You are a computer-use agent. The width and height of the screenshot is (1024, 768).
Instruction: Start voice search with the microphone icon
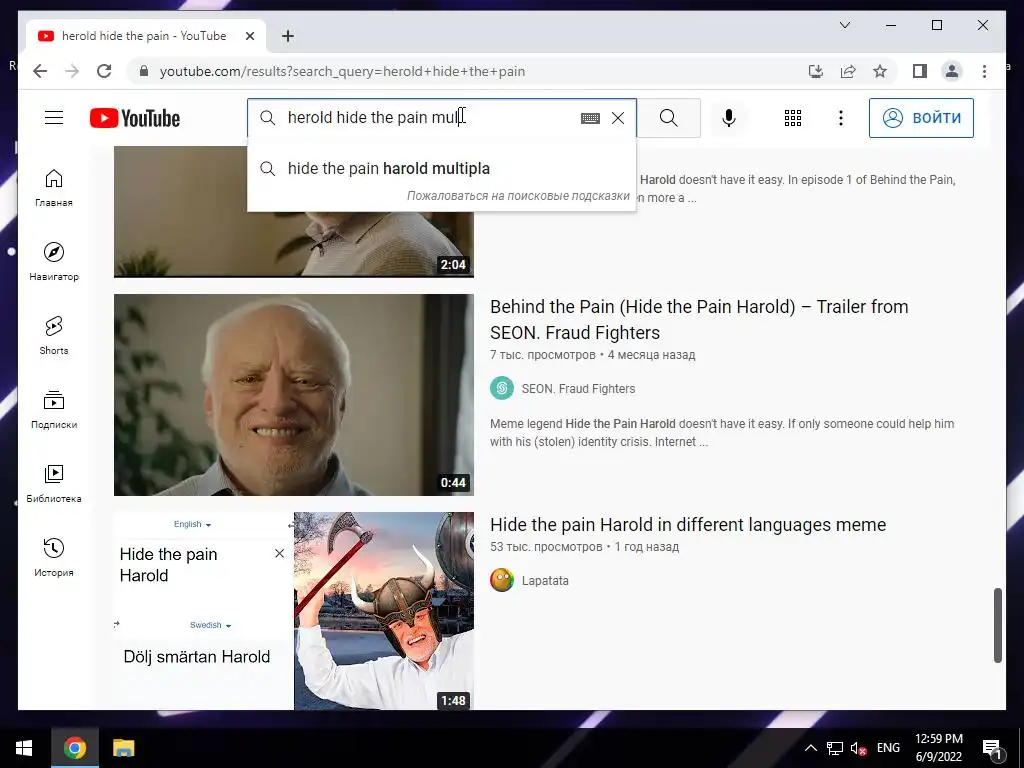[x=729, y=118]
